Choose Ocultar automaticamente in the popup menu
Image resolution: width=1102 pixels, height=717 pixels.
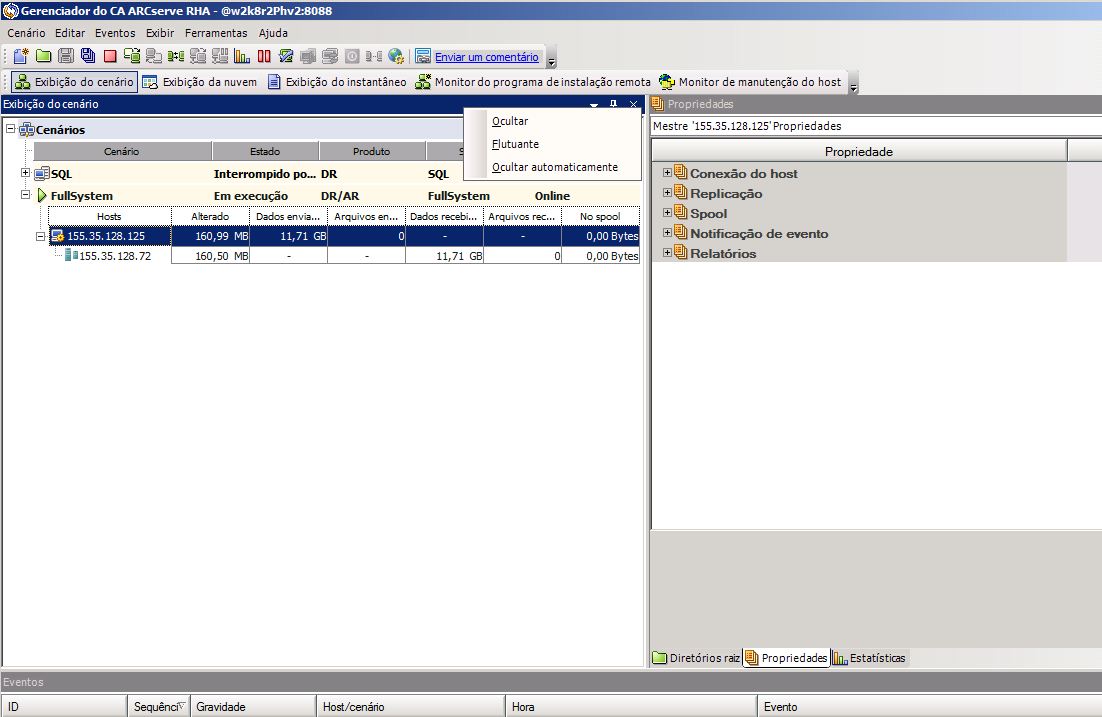(555, 167)
